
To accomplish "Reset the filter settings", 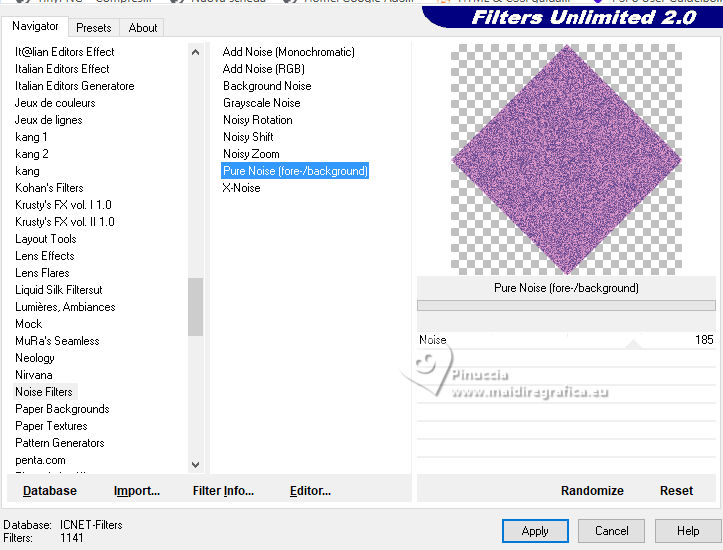I will pyautogui.click(x=676, y=491).
